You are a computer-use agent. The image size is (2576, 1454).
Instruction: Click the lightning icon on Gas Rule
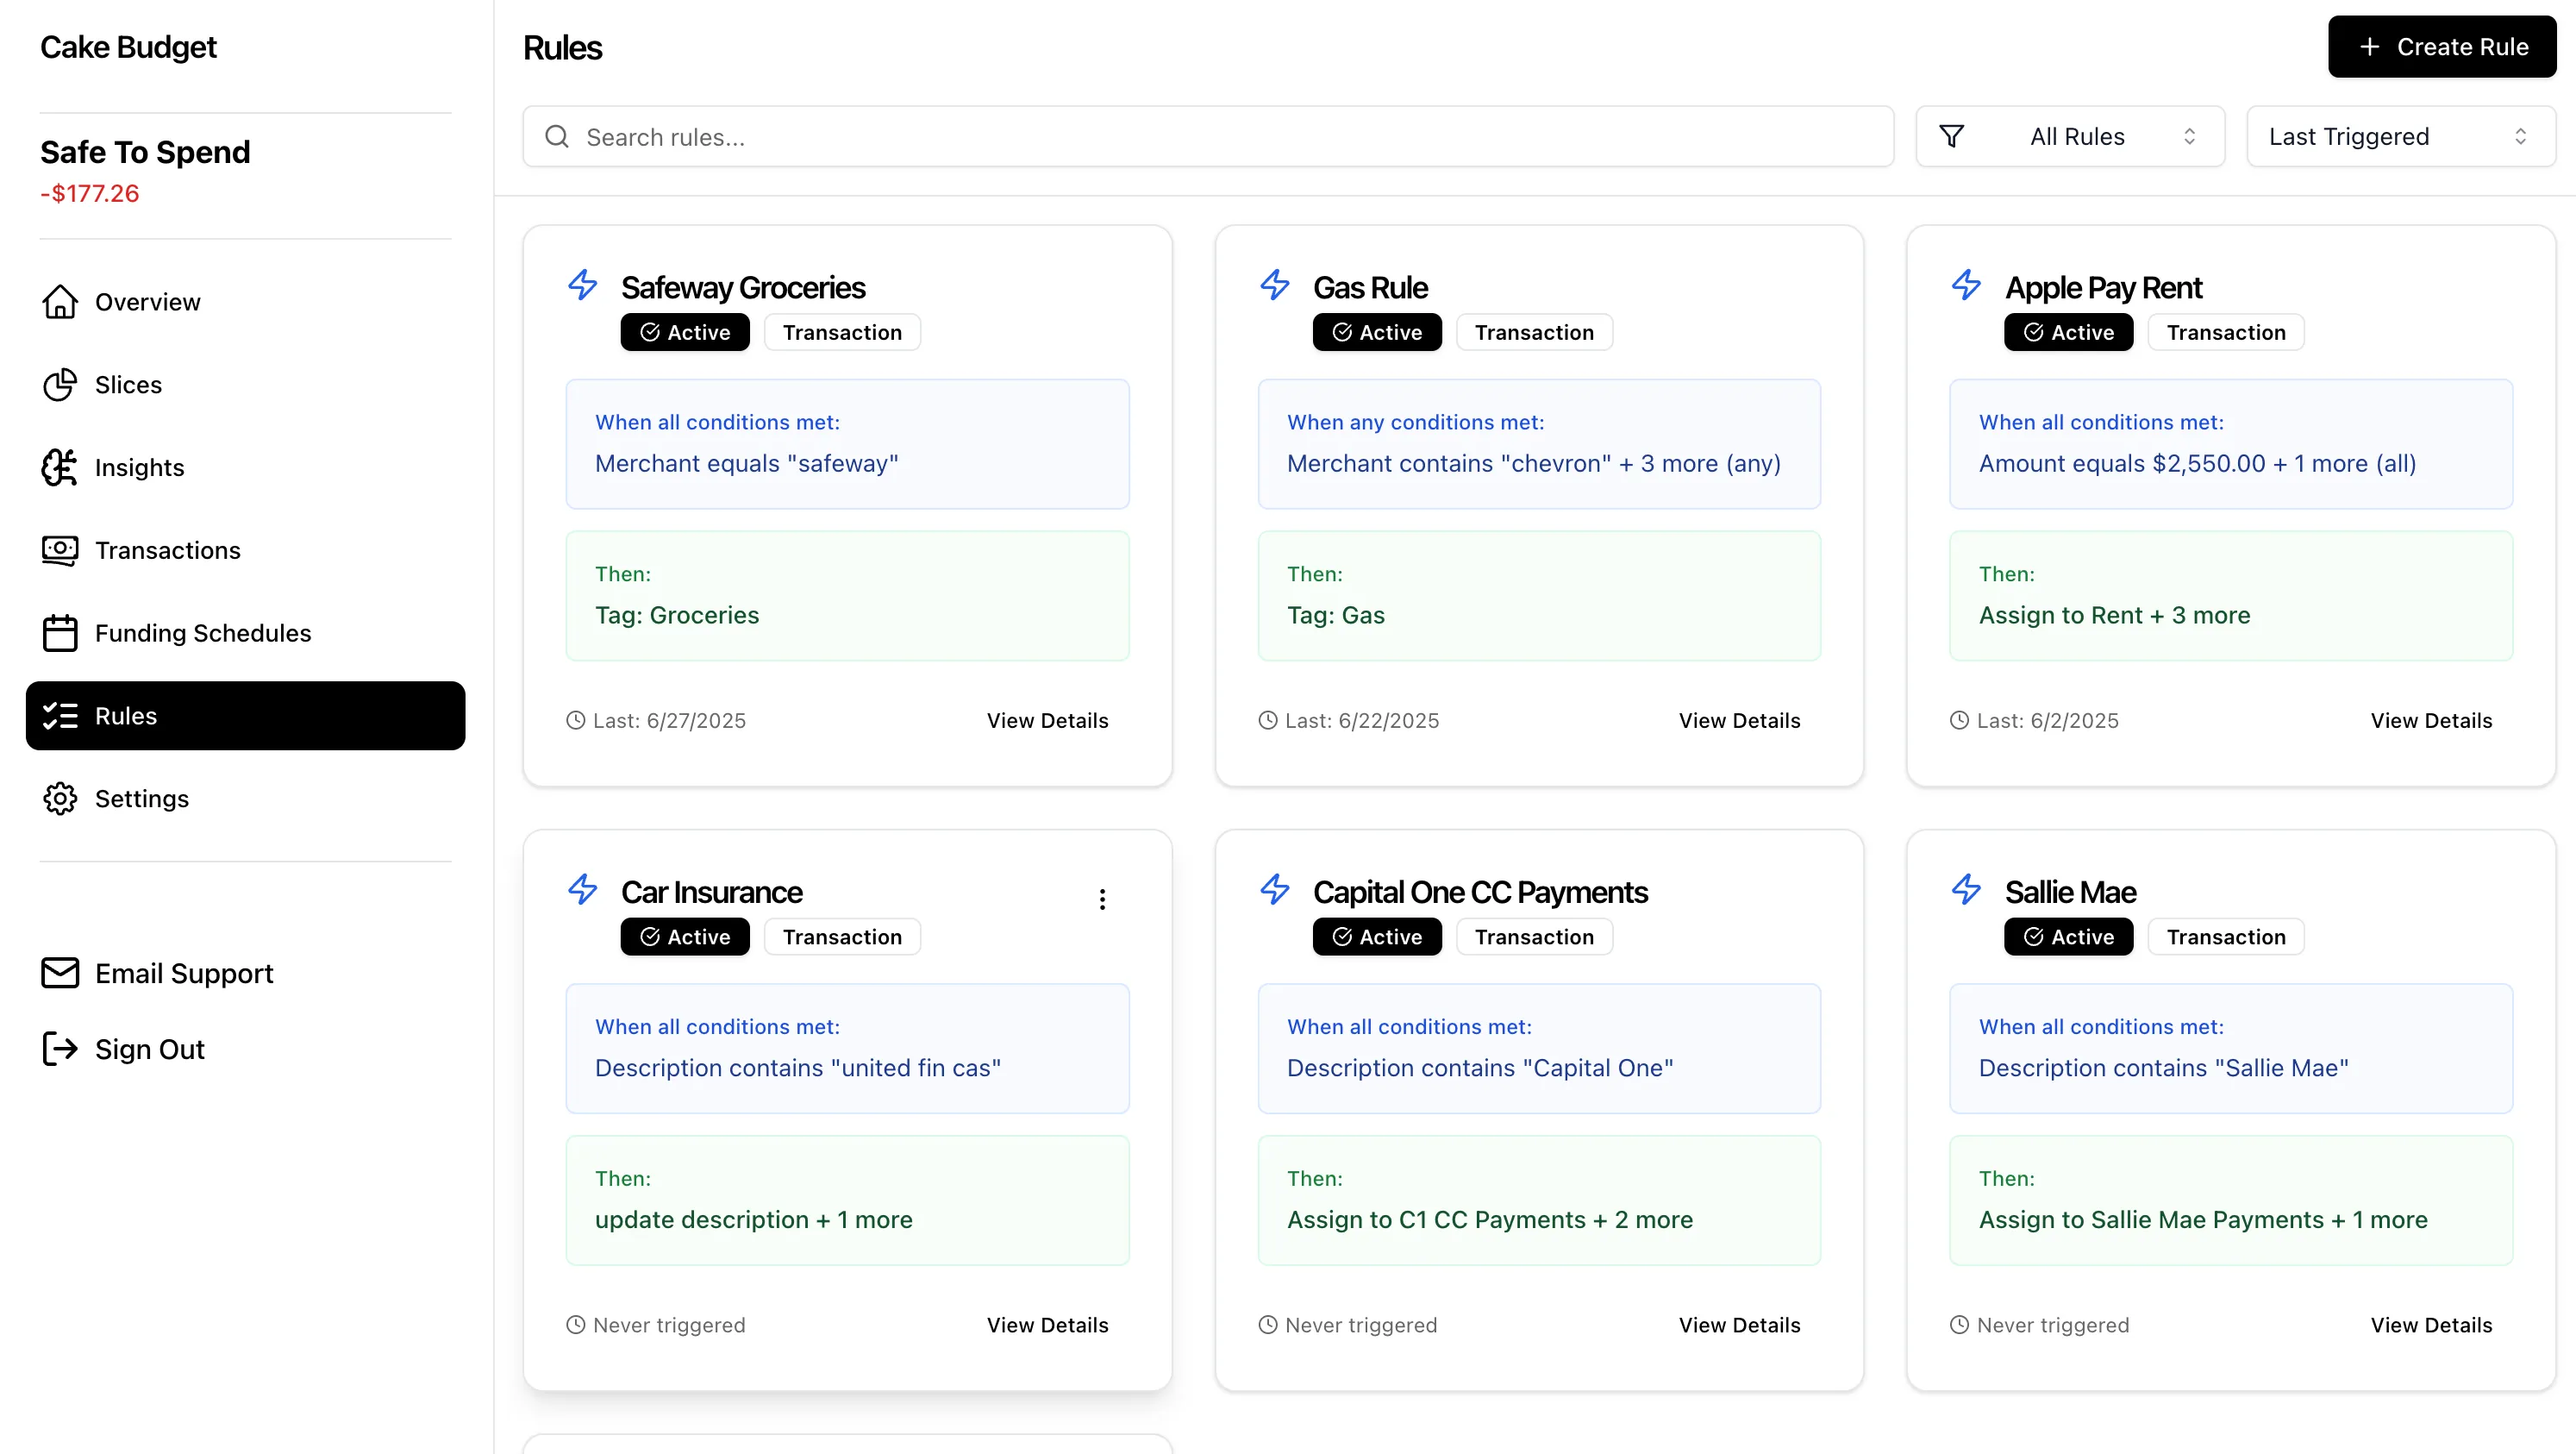[1274, 285]
